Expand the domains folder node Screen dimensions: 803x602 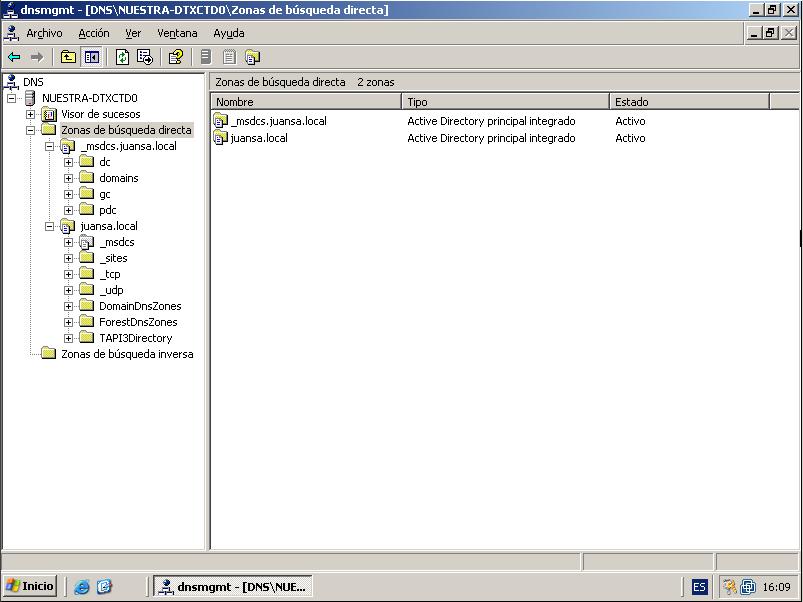69,178
